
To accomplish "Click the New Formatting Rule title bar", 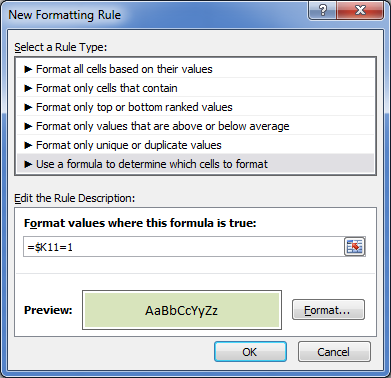I will pos(157,15).
